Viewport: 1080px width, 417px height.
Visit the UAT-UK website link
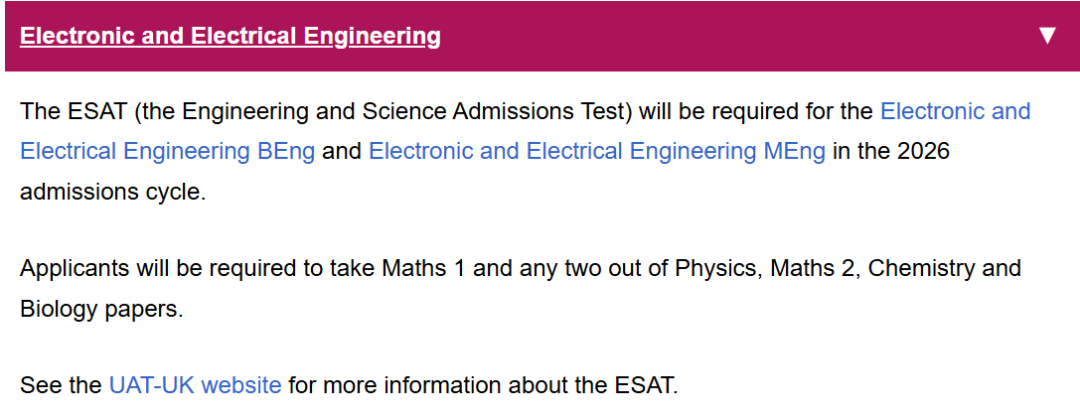click(195, 385)
